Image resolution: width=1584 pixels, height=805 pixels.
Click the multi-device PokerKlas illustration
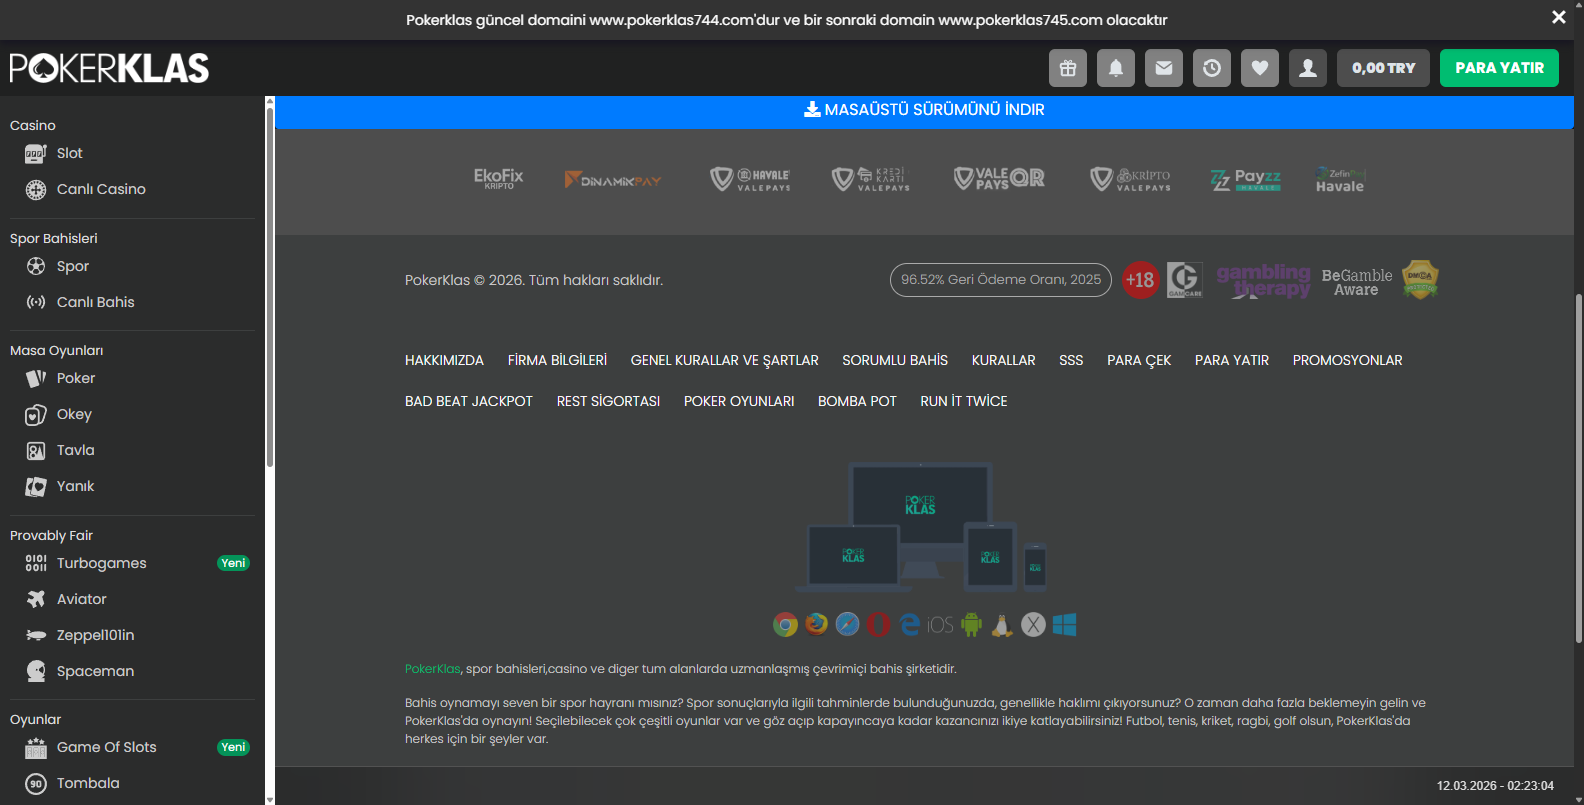[x=921, y=527]
